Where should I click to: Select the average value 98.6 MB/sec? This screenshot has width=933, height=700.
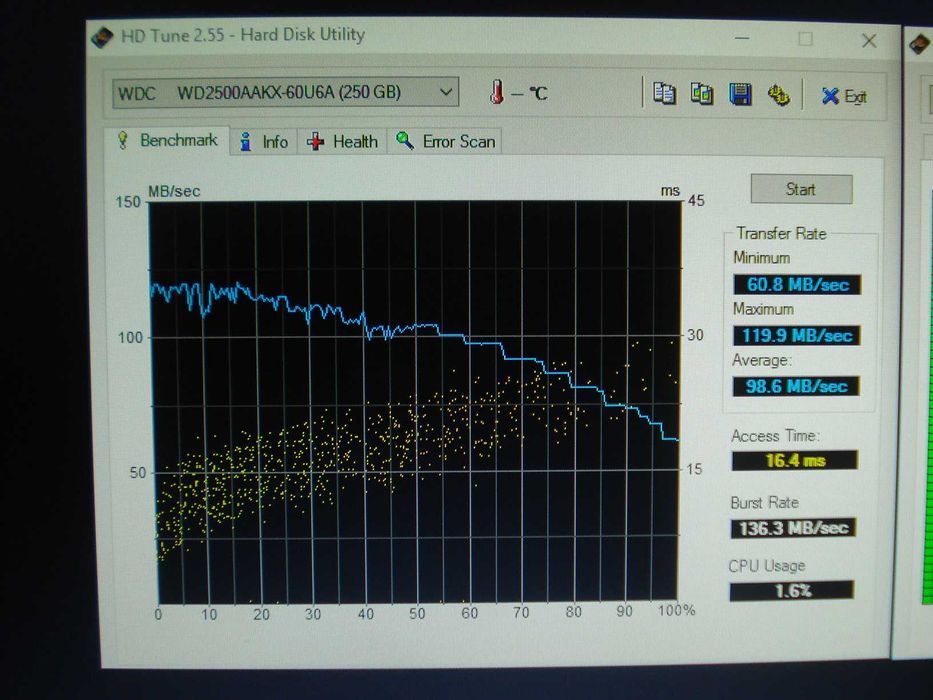coord(796,386)
